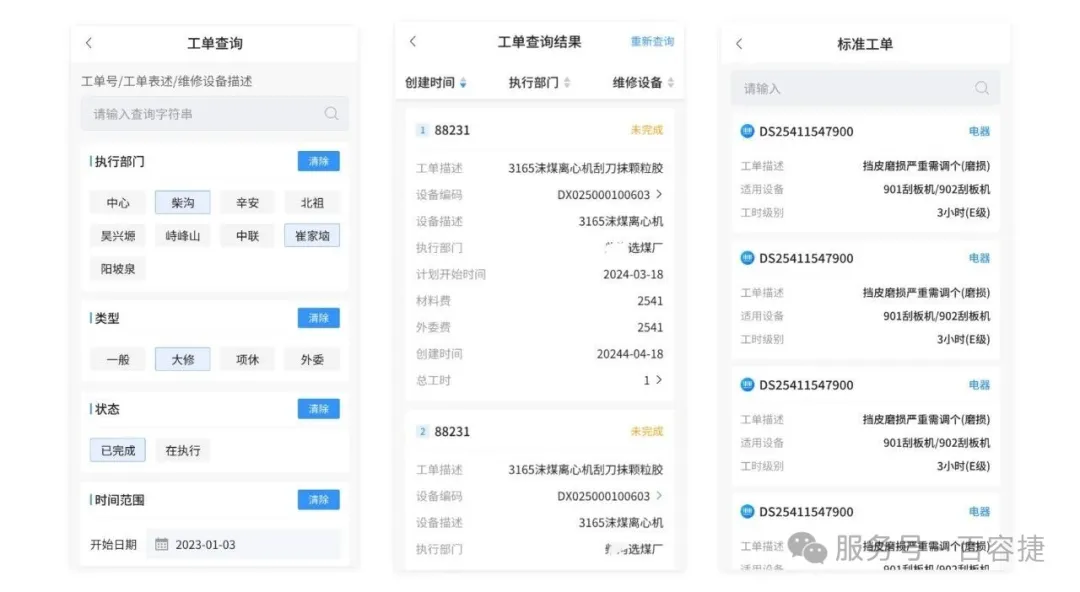Choose the 在执行 status option
The height and width of the screenshot is (592, 1080).
point(182,451)
